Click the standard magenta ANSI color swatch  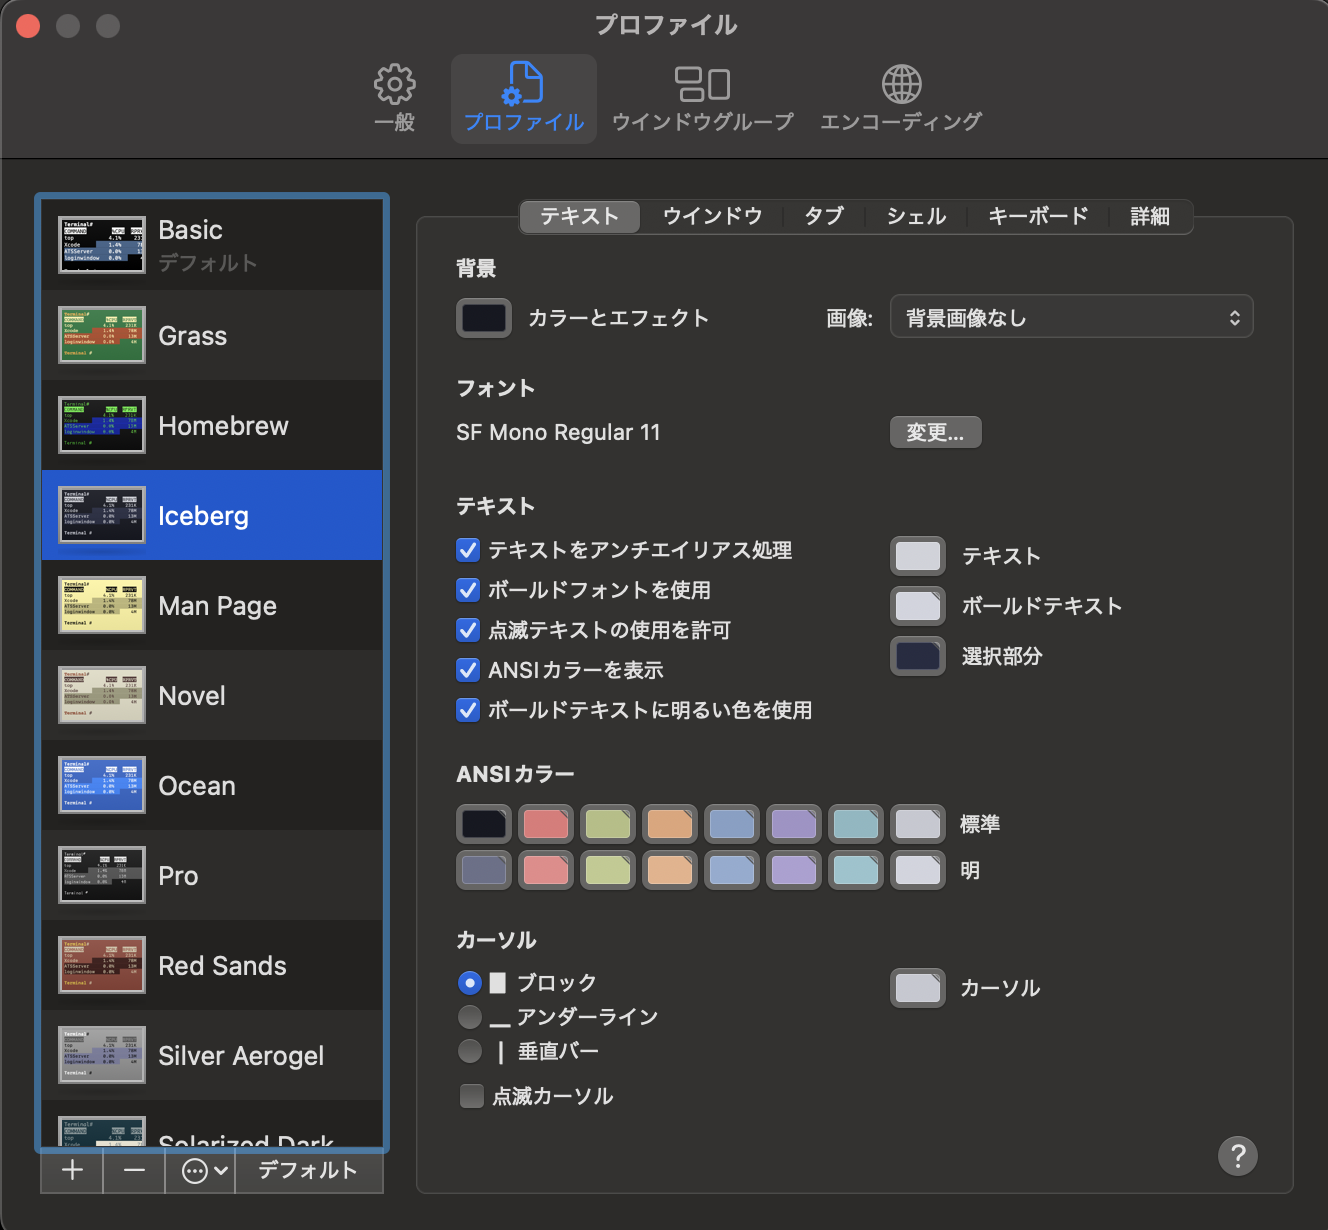pos(794,824)
